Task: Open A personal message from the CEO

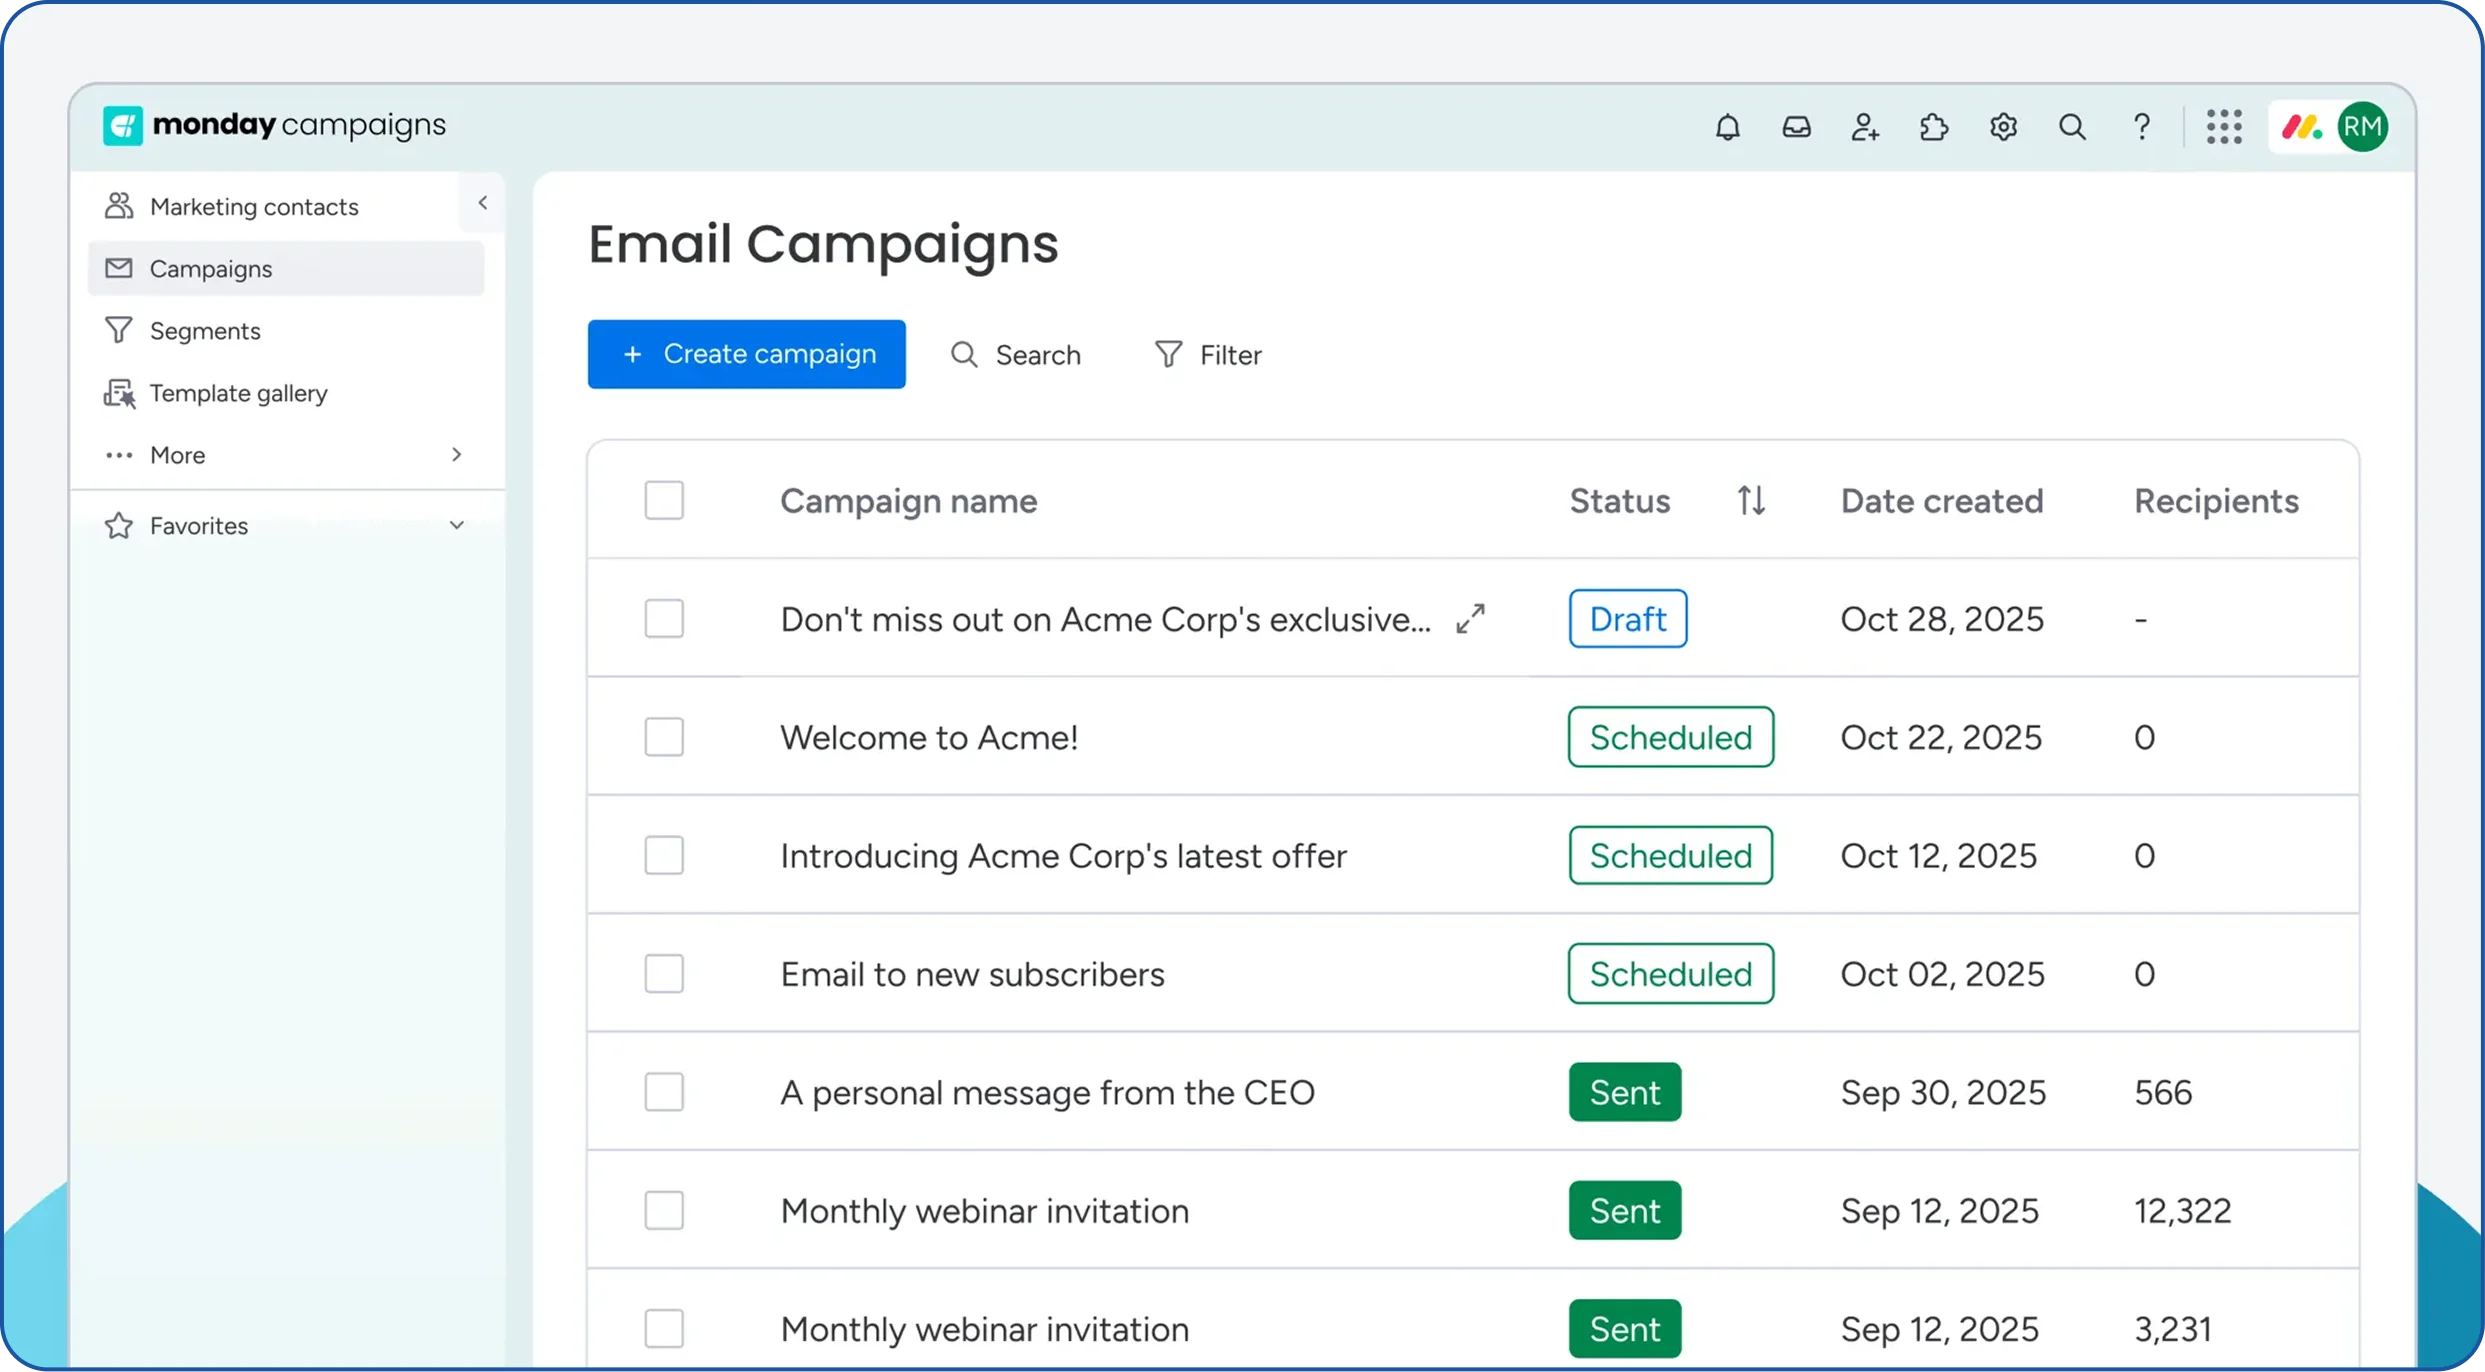Action: click(x=1047, y=1092)
